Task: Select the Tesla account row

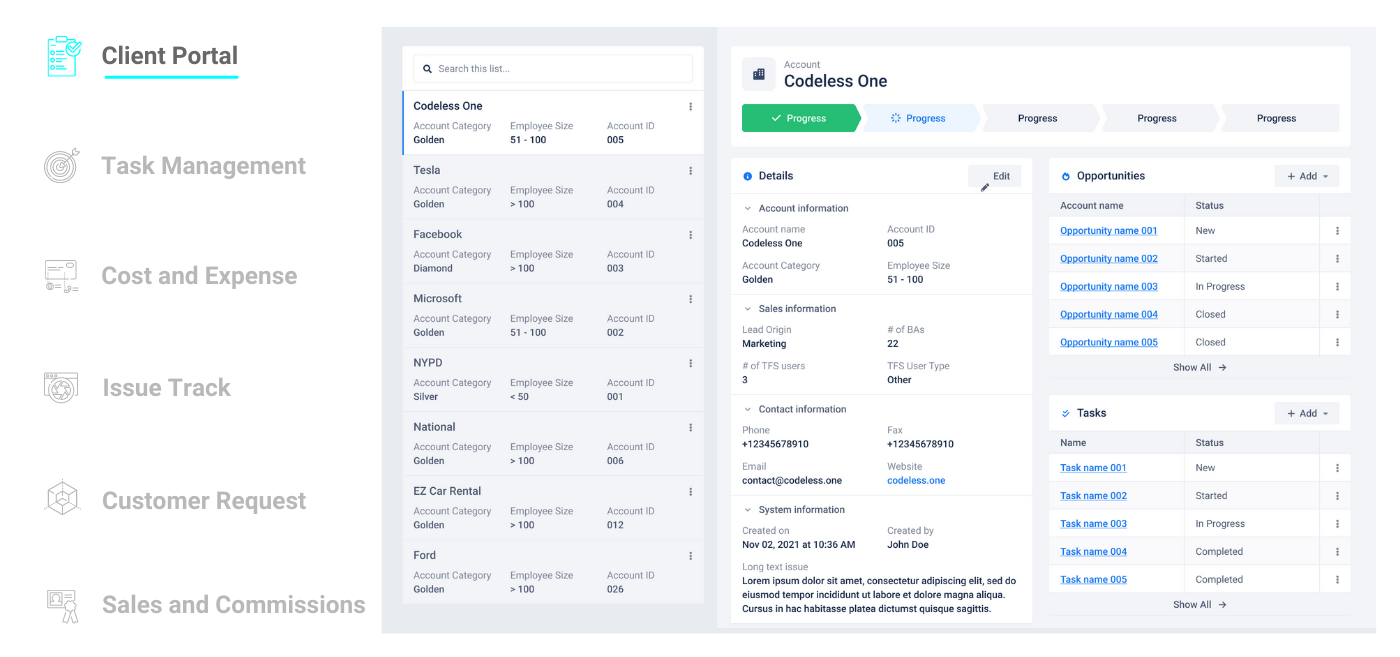Action: 553,187
